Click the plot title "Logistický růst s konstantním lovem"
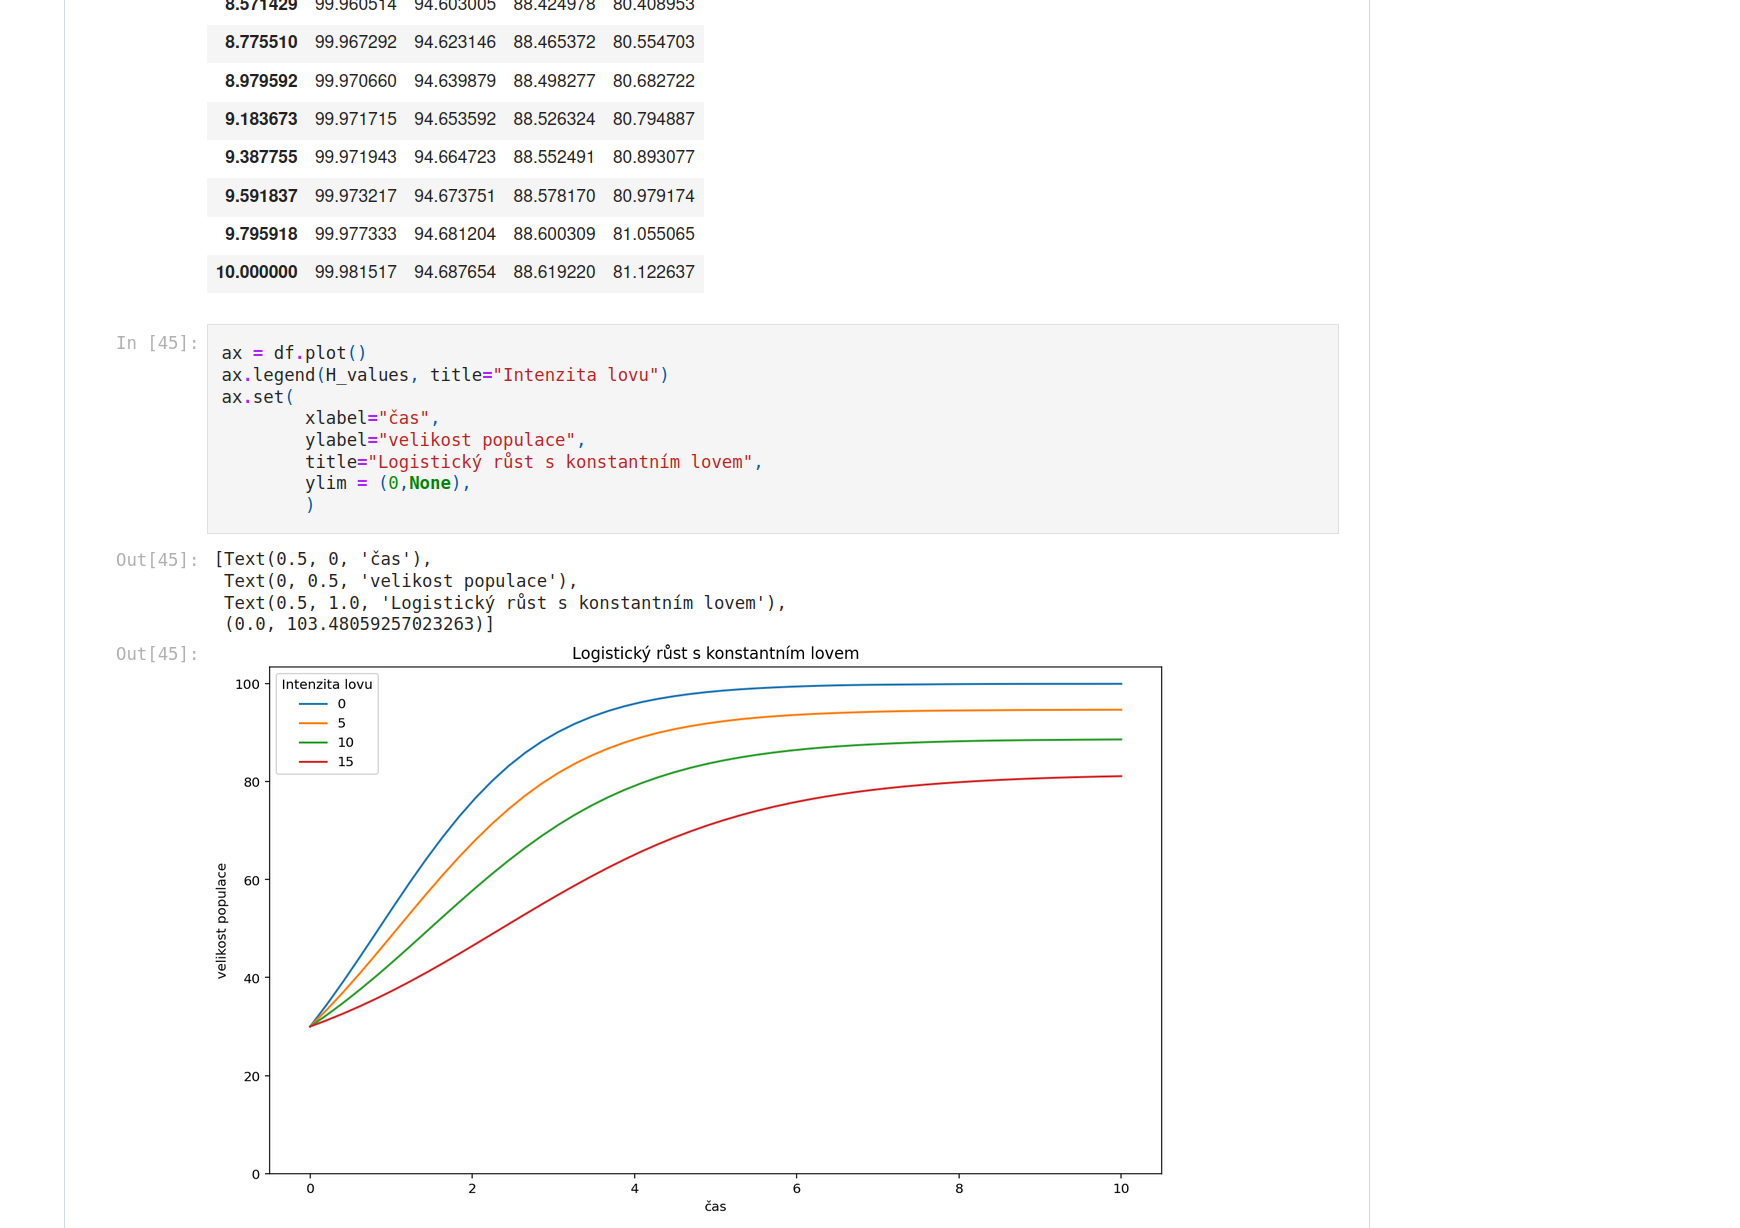 point(714,653)
